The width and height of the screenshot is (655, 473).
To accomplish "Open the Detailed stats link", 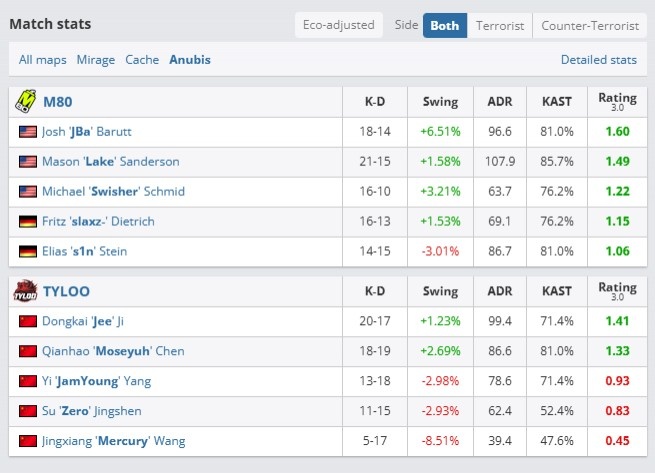I will [599, 60].
